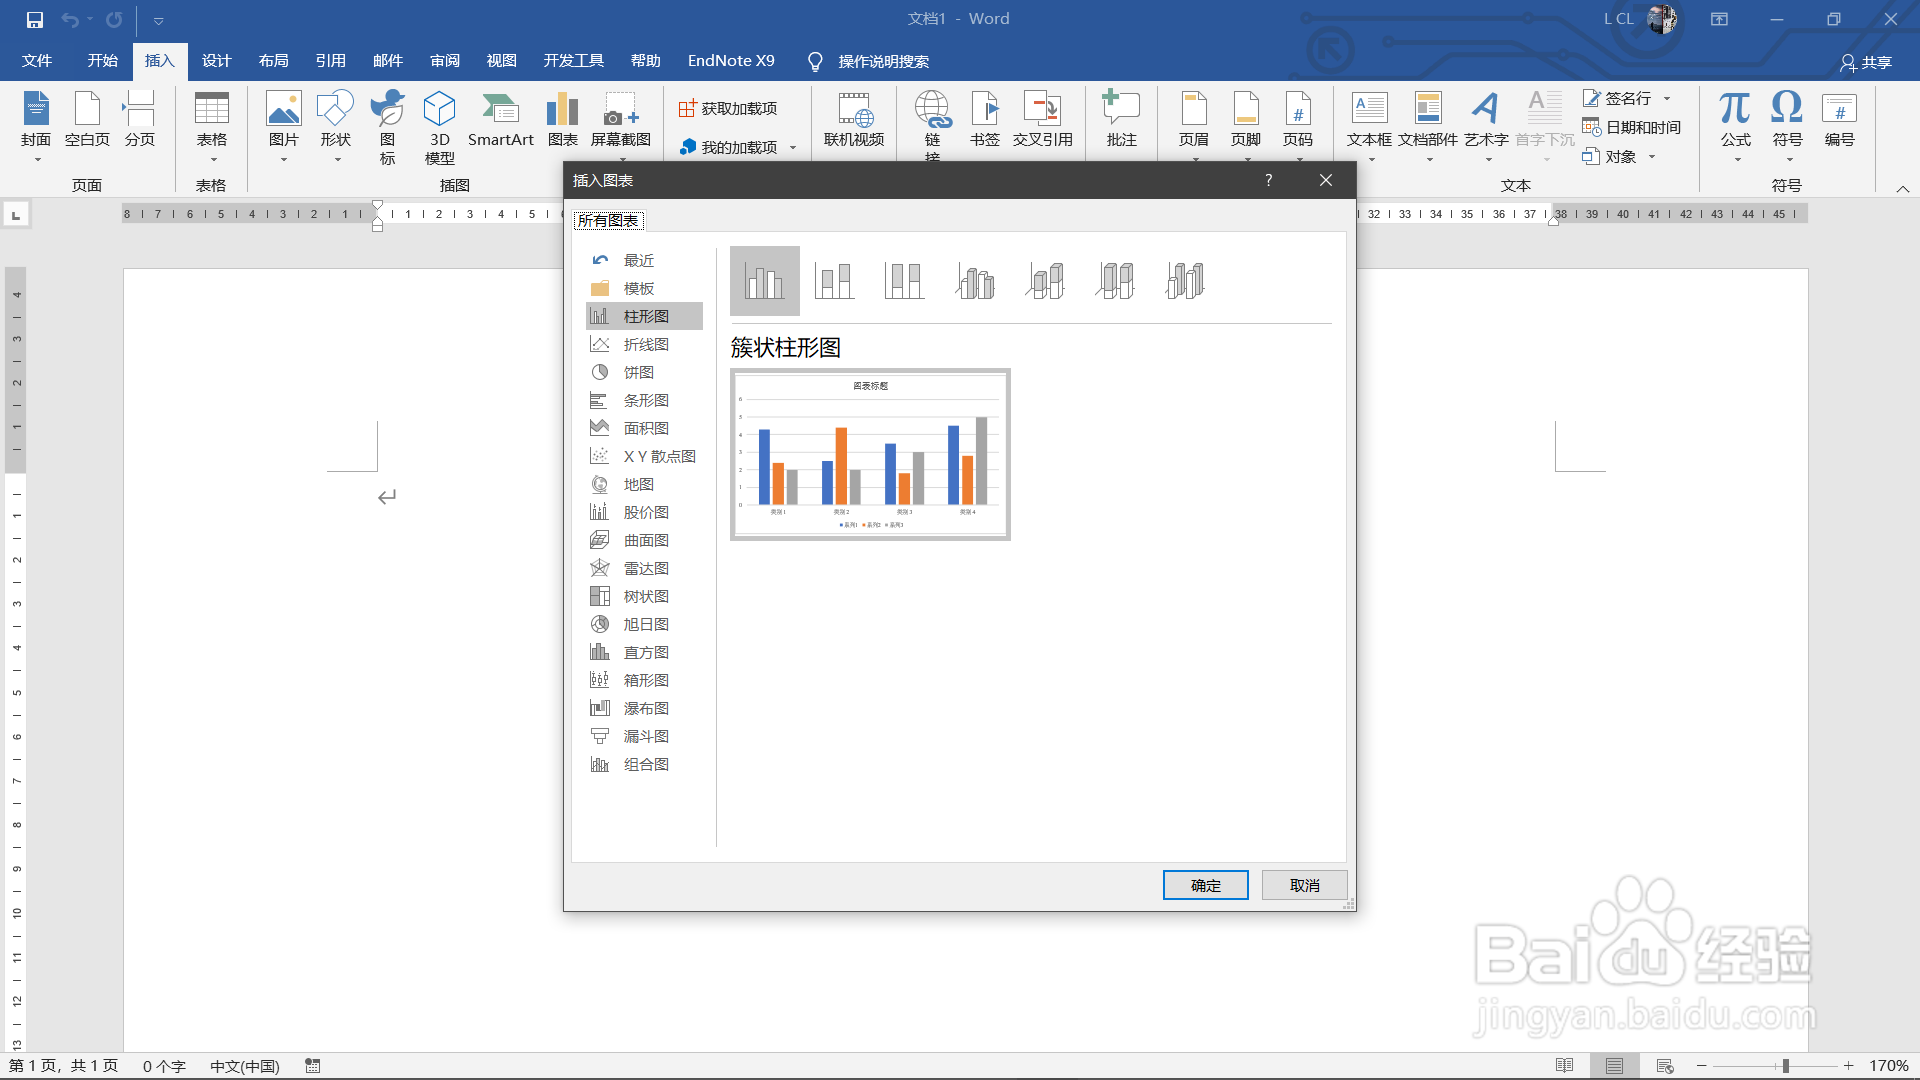The height and width of the screenshot is (1080, 1920).
Task: Click the zoom in plus button
Action: pos(1848,1066)
